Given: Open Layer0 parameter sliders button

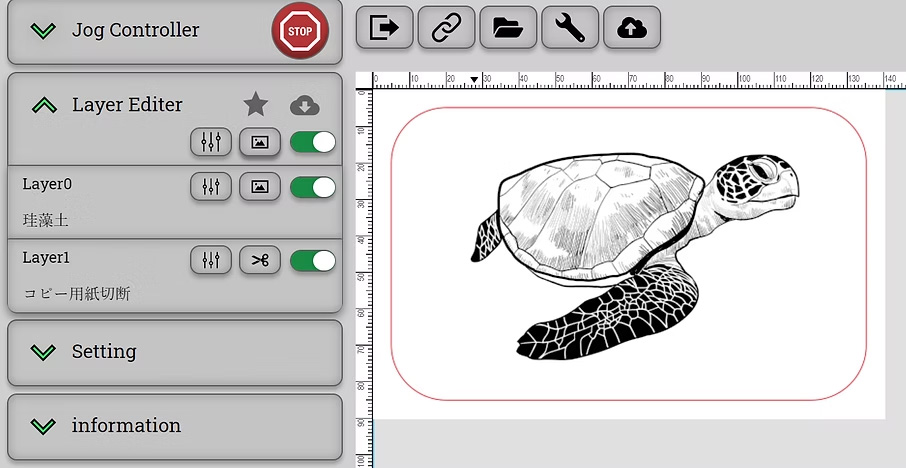Looking at the screenshot, I should point(211,187).
